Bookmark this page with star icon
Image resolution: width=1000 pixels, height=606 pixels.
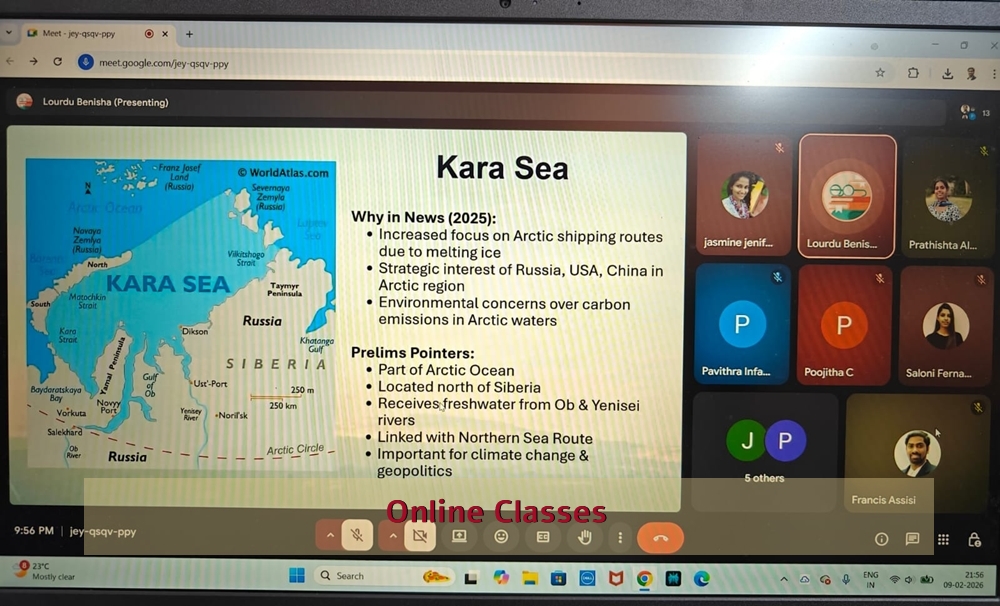click(x=880, y=73)
